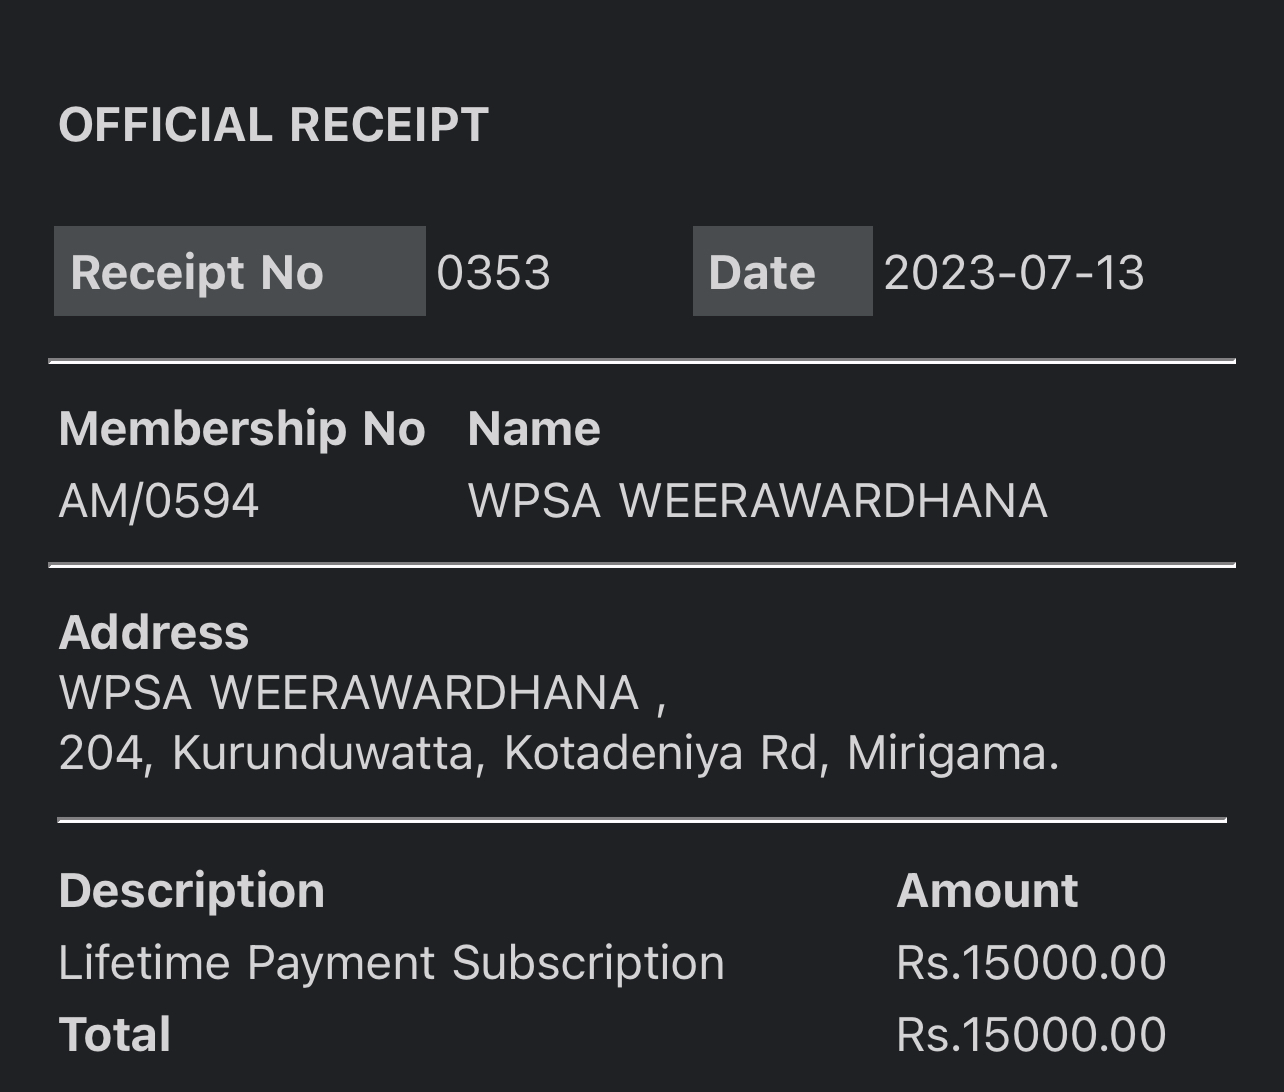The image size is (1284, 1092).
Task: Click the OFFICIAL RECEIPT heading
Action: pos(273,125)
